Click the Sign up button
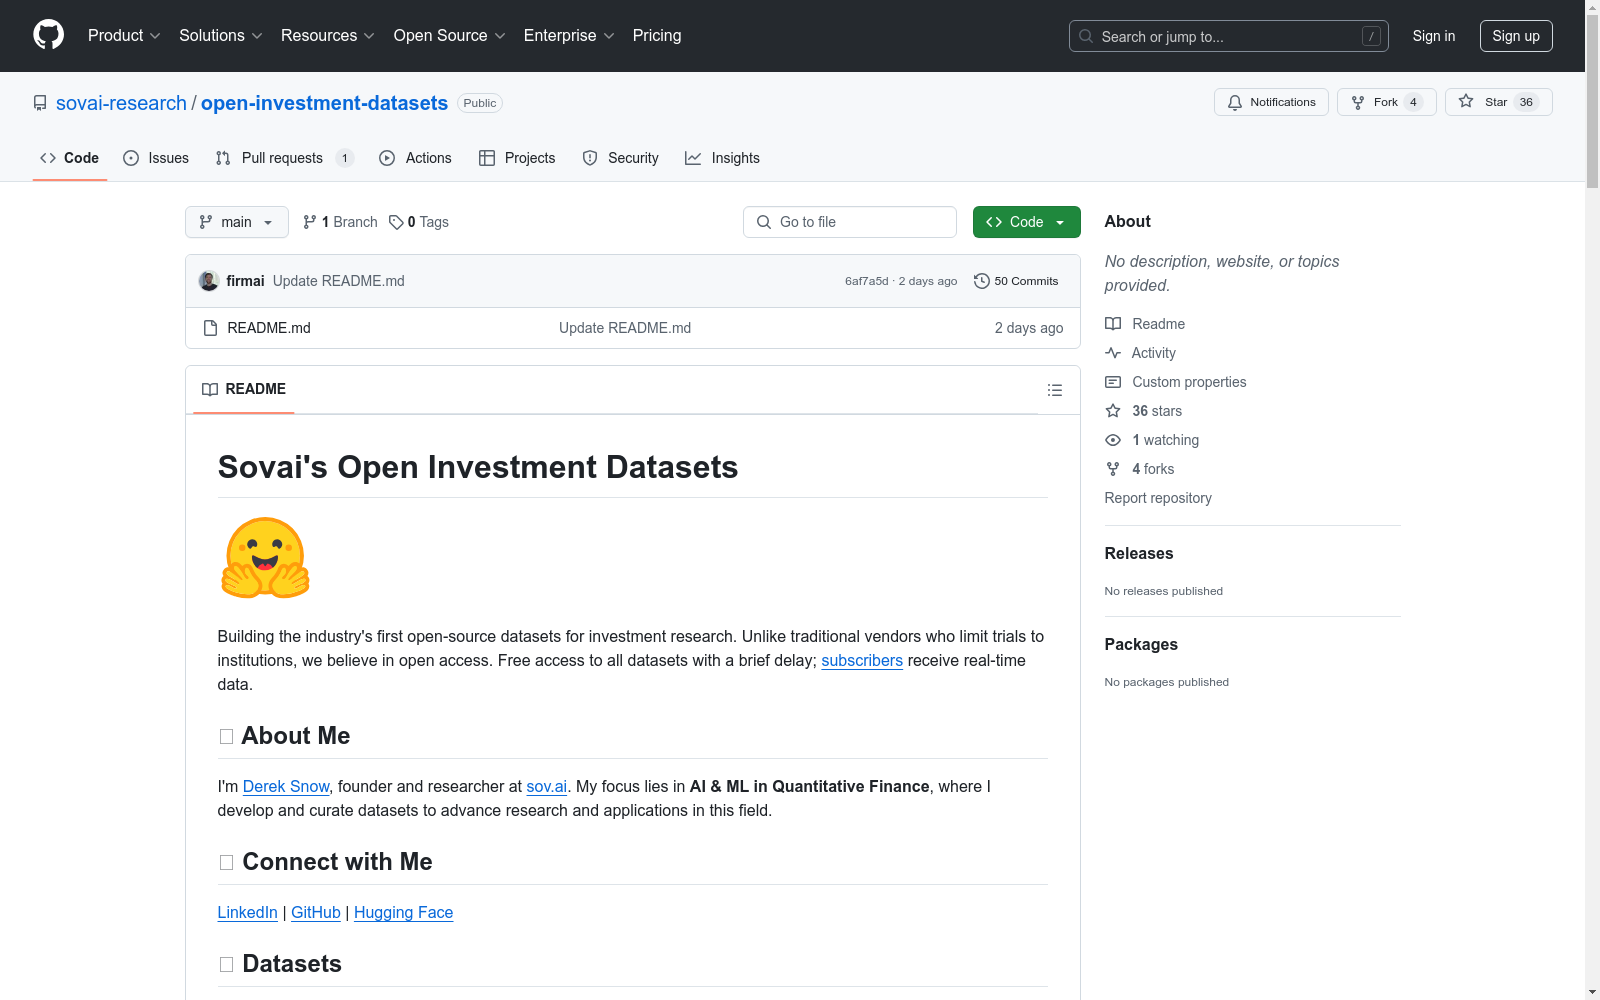This screenshot has width=1600, height=1000. (1516, 36)
